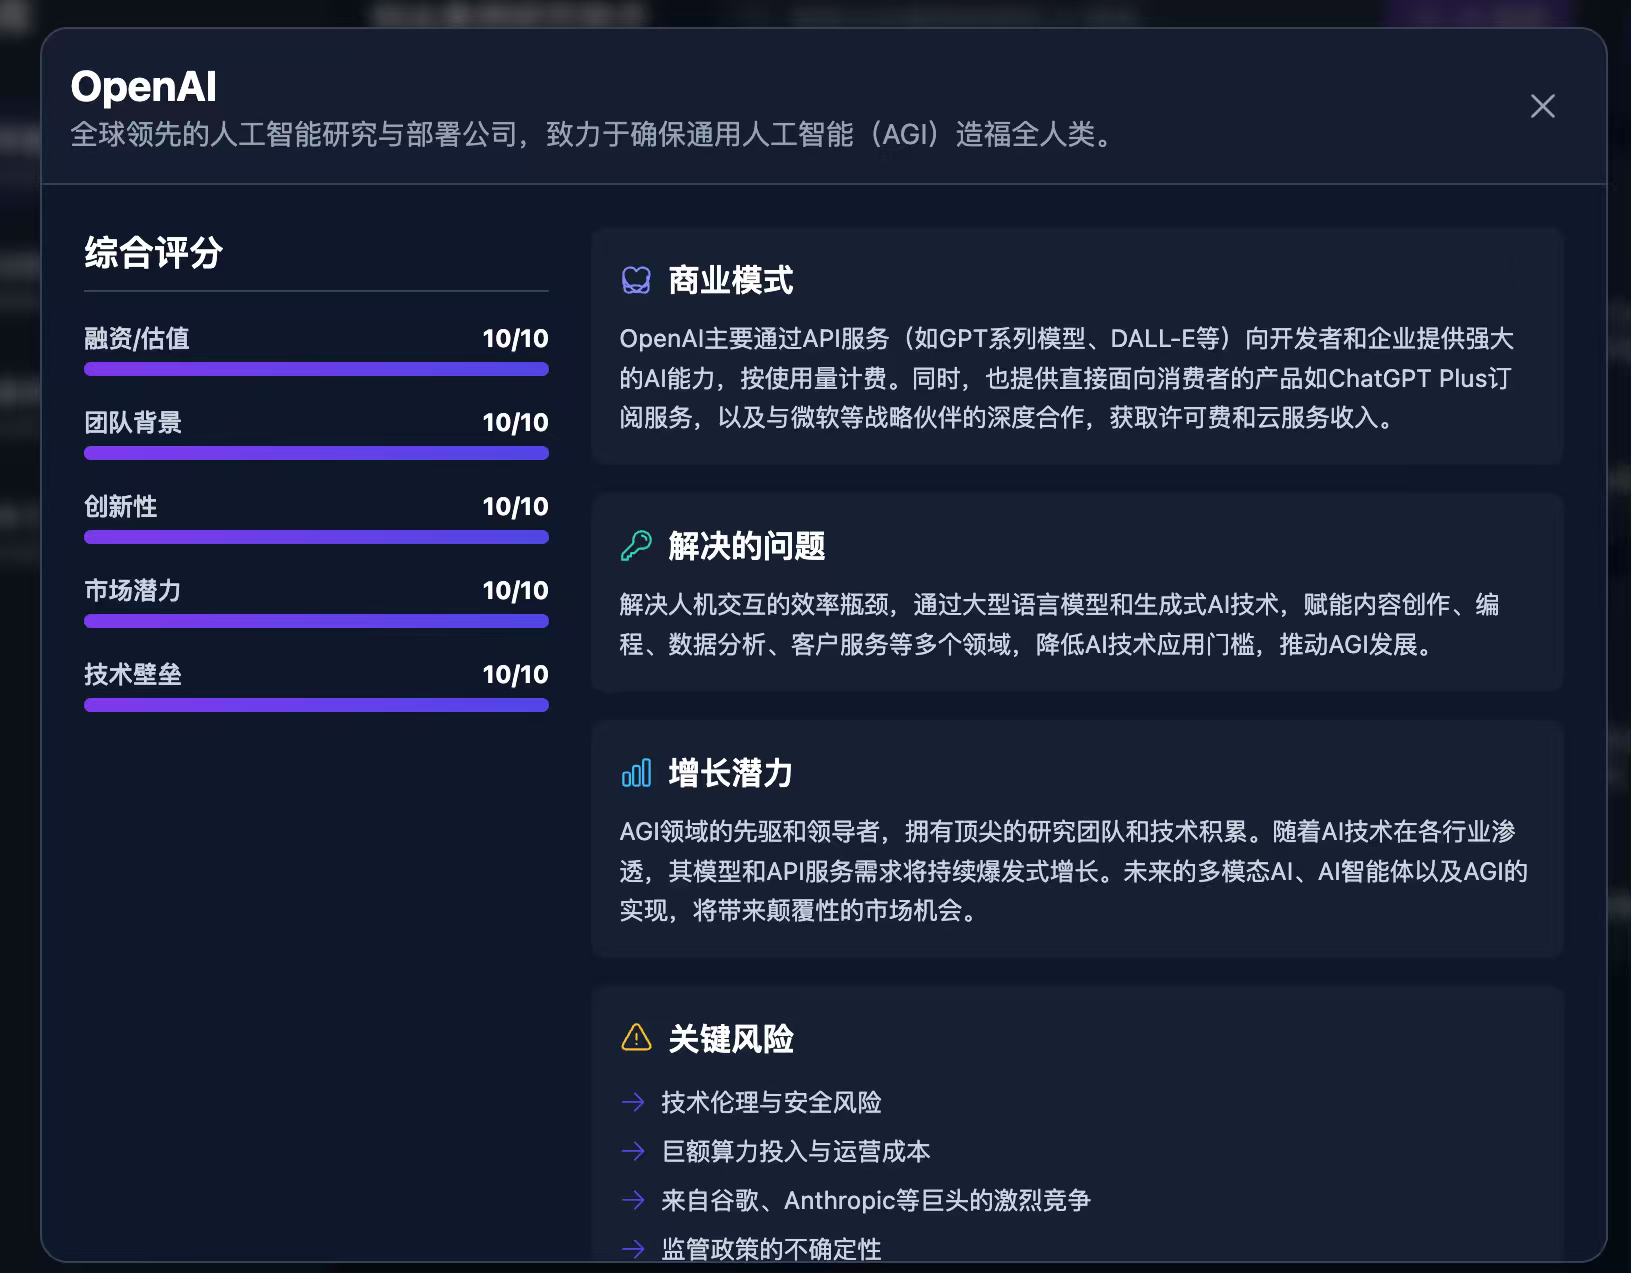Image resolution: width=1632 pixels, height=1274 pixels.
Task: Click the 综合评分 section heading
Action: point(153,253)
